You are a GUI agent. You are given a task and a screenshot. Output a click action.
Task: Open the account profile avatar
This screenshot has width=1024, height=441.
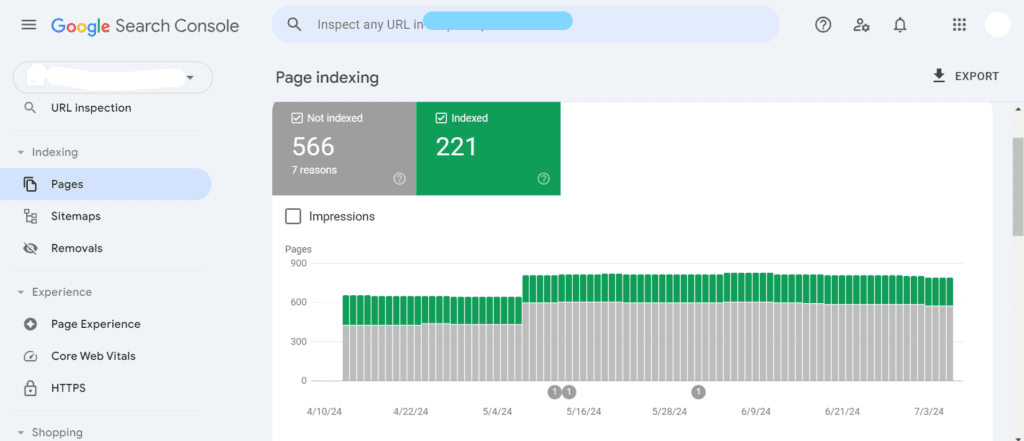pyautogui.click(x=997, y=25)
